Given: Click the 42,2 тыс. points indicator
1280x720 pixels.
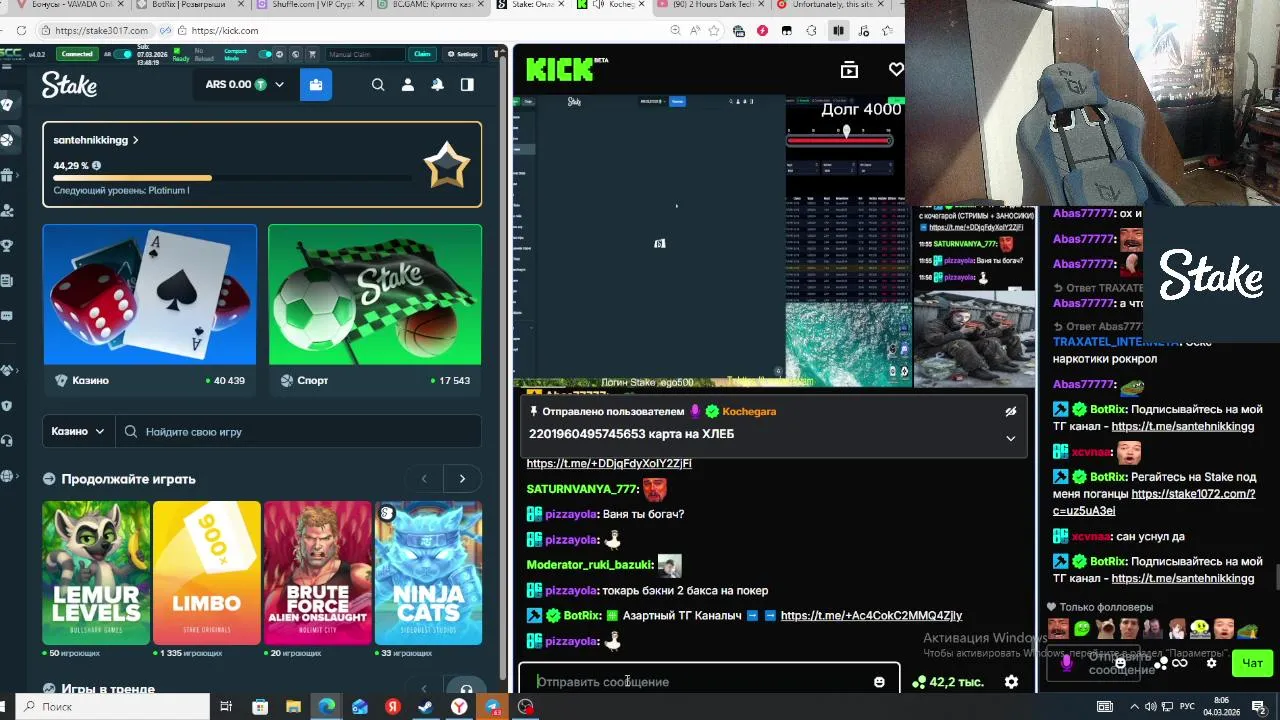Looking at the screenshot, I should [948, 682].
